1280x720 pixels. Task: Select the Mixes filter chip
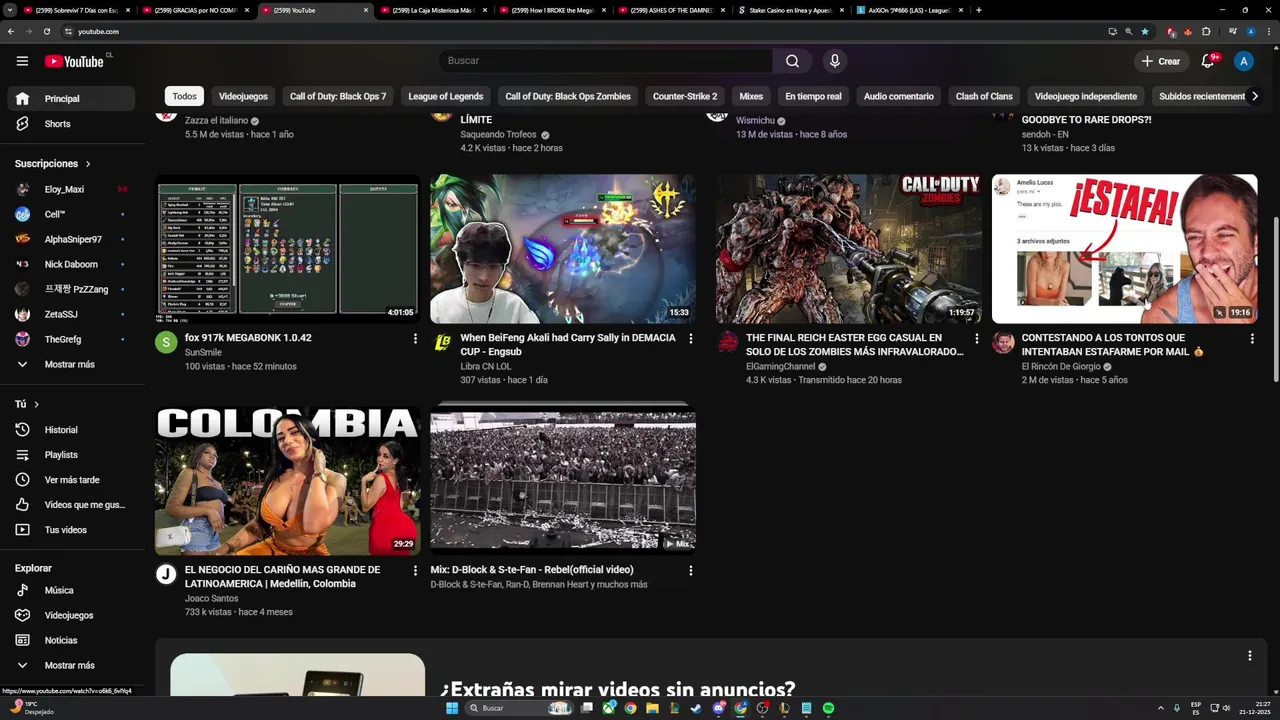751,96
